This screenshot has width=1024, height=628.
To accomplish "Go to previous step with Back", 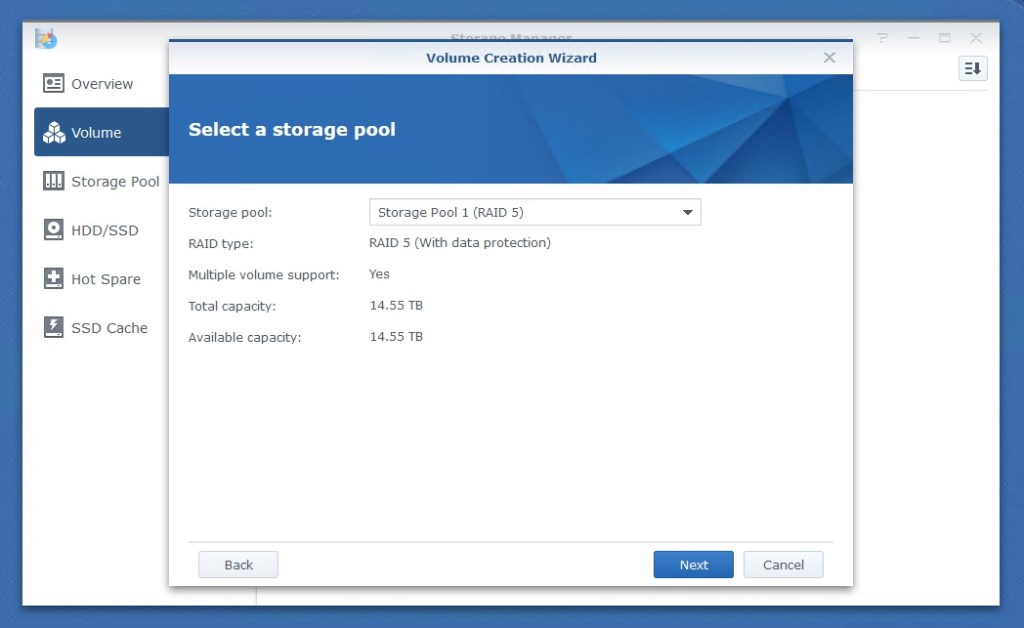I will click(x=238, y=565).
